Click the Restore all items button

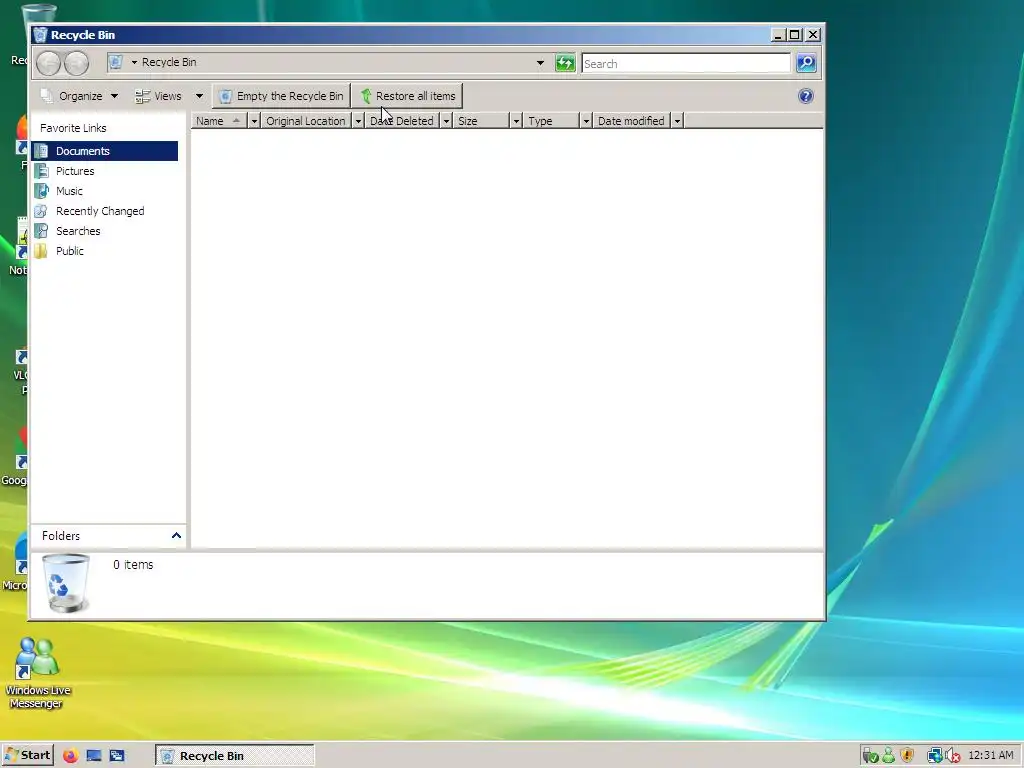click(x=408, y=96)
